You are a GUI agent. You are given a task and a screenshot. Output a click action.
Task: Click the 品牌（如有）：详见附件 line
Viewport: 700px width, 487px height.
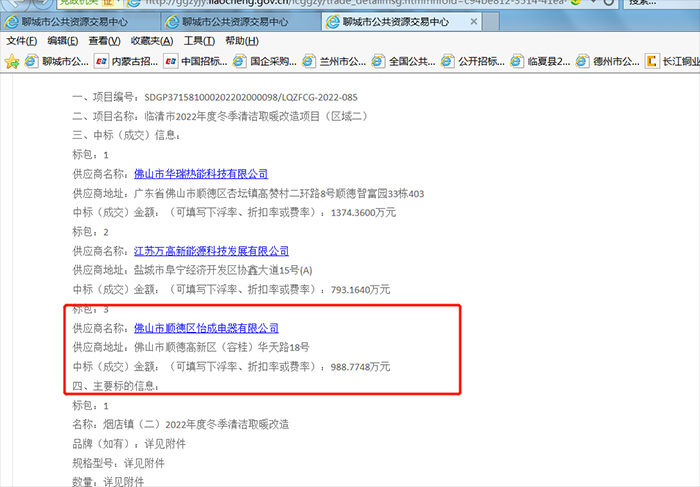point(129,444)
